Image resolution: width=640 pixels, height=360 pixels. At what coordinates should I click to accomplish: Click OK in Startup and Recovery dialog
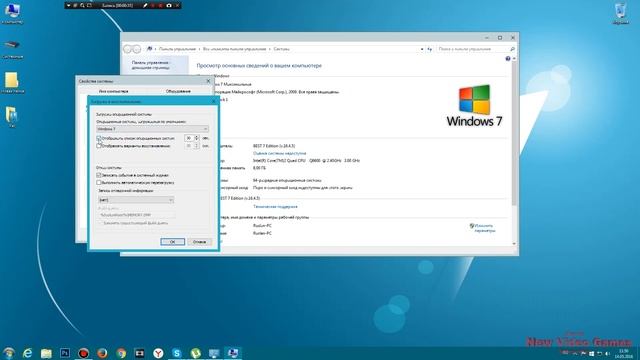pyautogui.click(x=172, y=242)
